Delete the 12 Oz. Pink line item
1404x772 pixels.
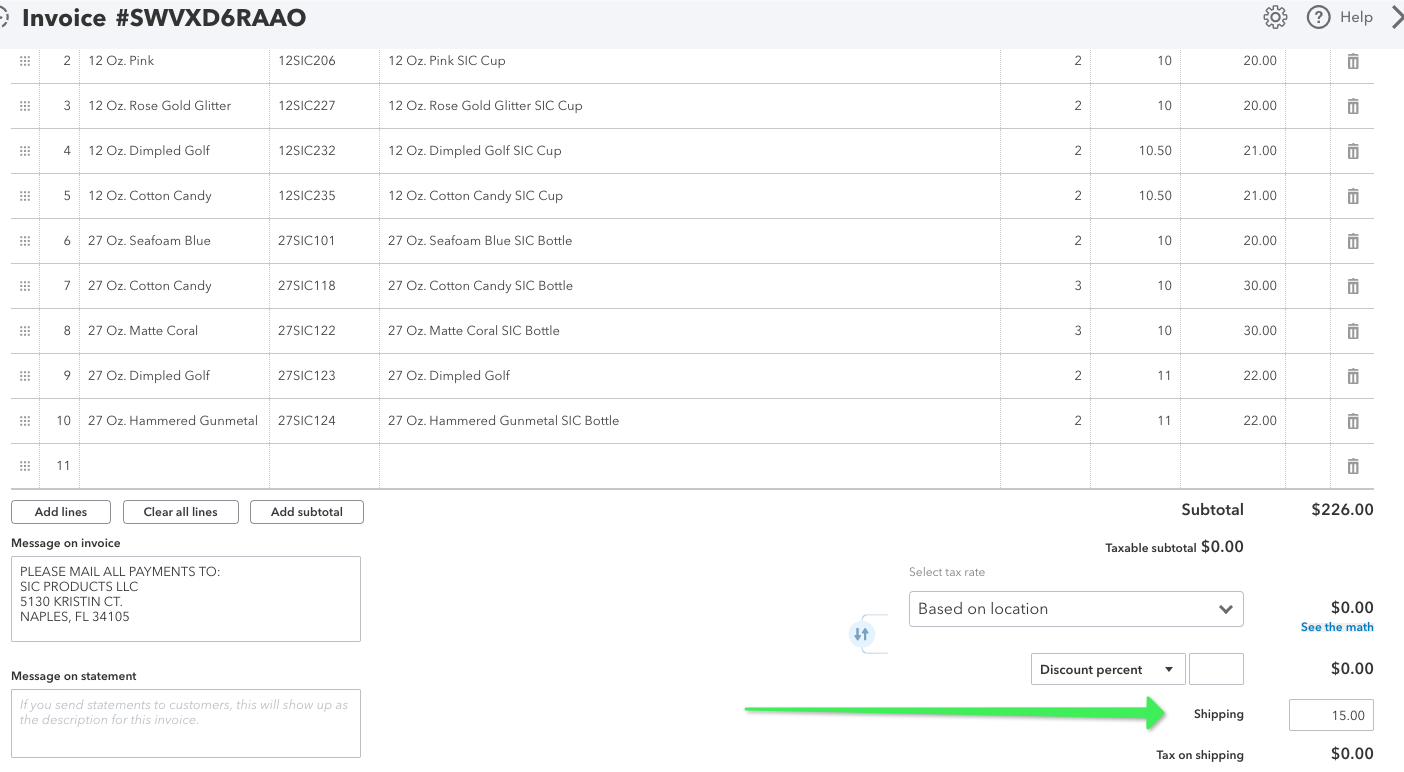pos(1353,61)
